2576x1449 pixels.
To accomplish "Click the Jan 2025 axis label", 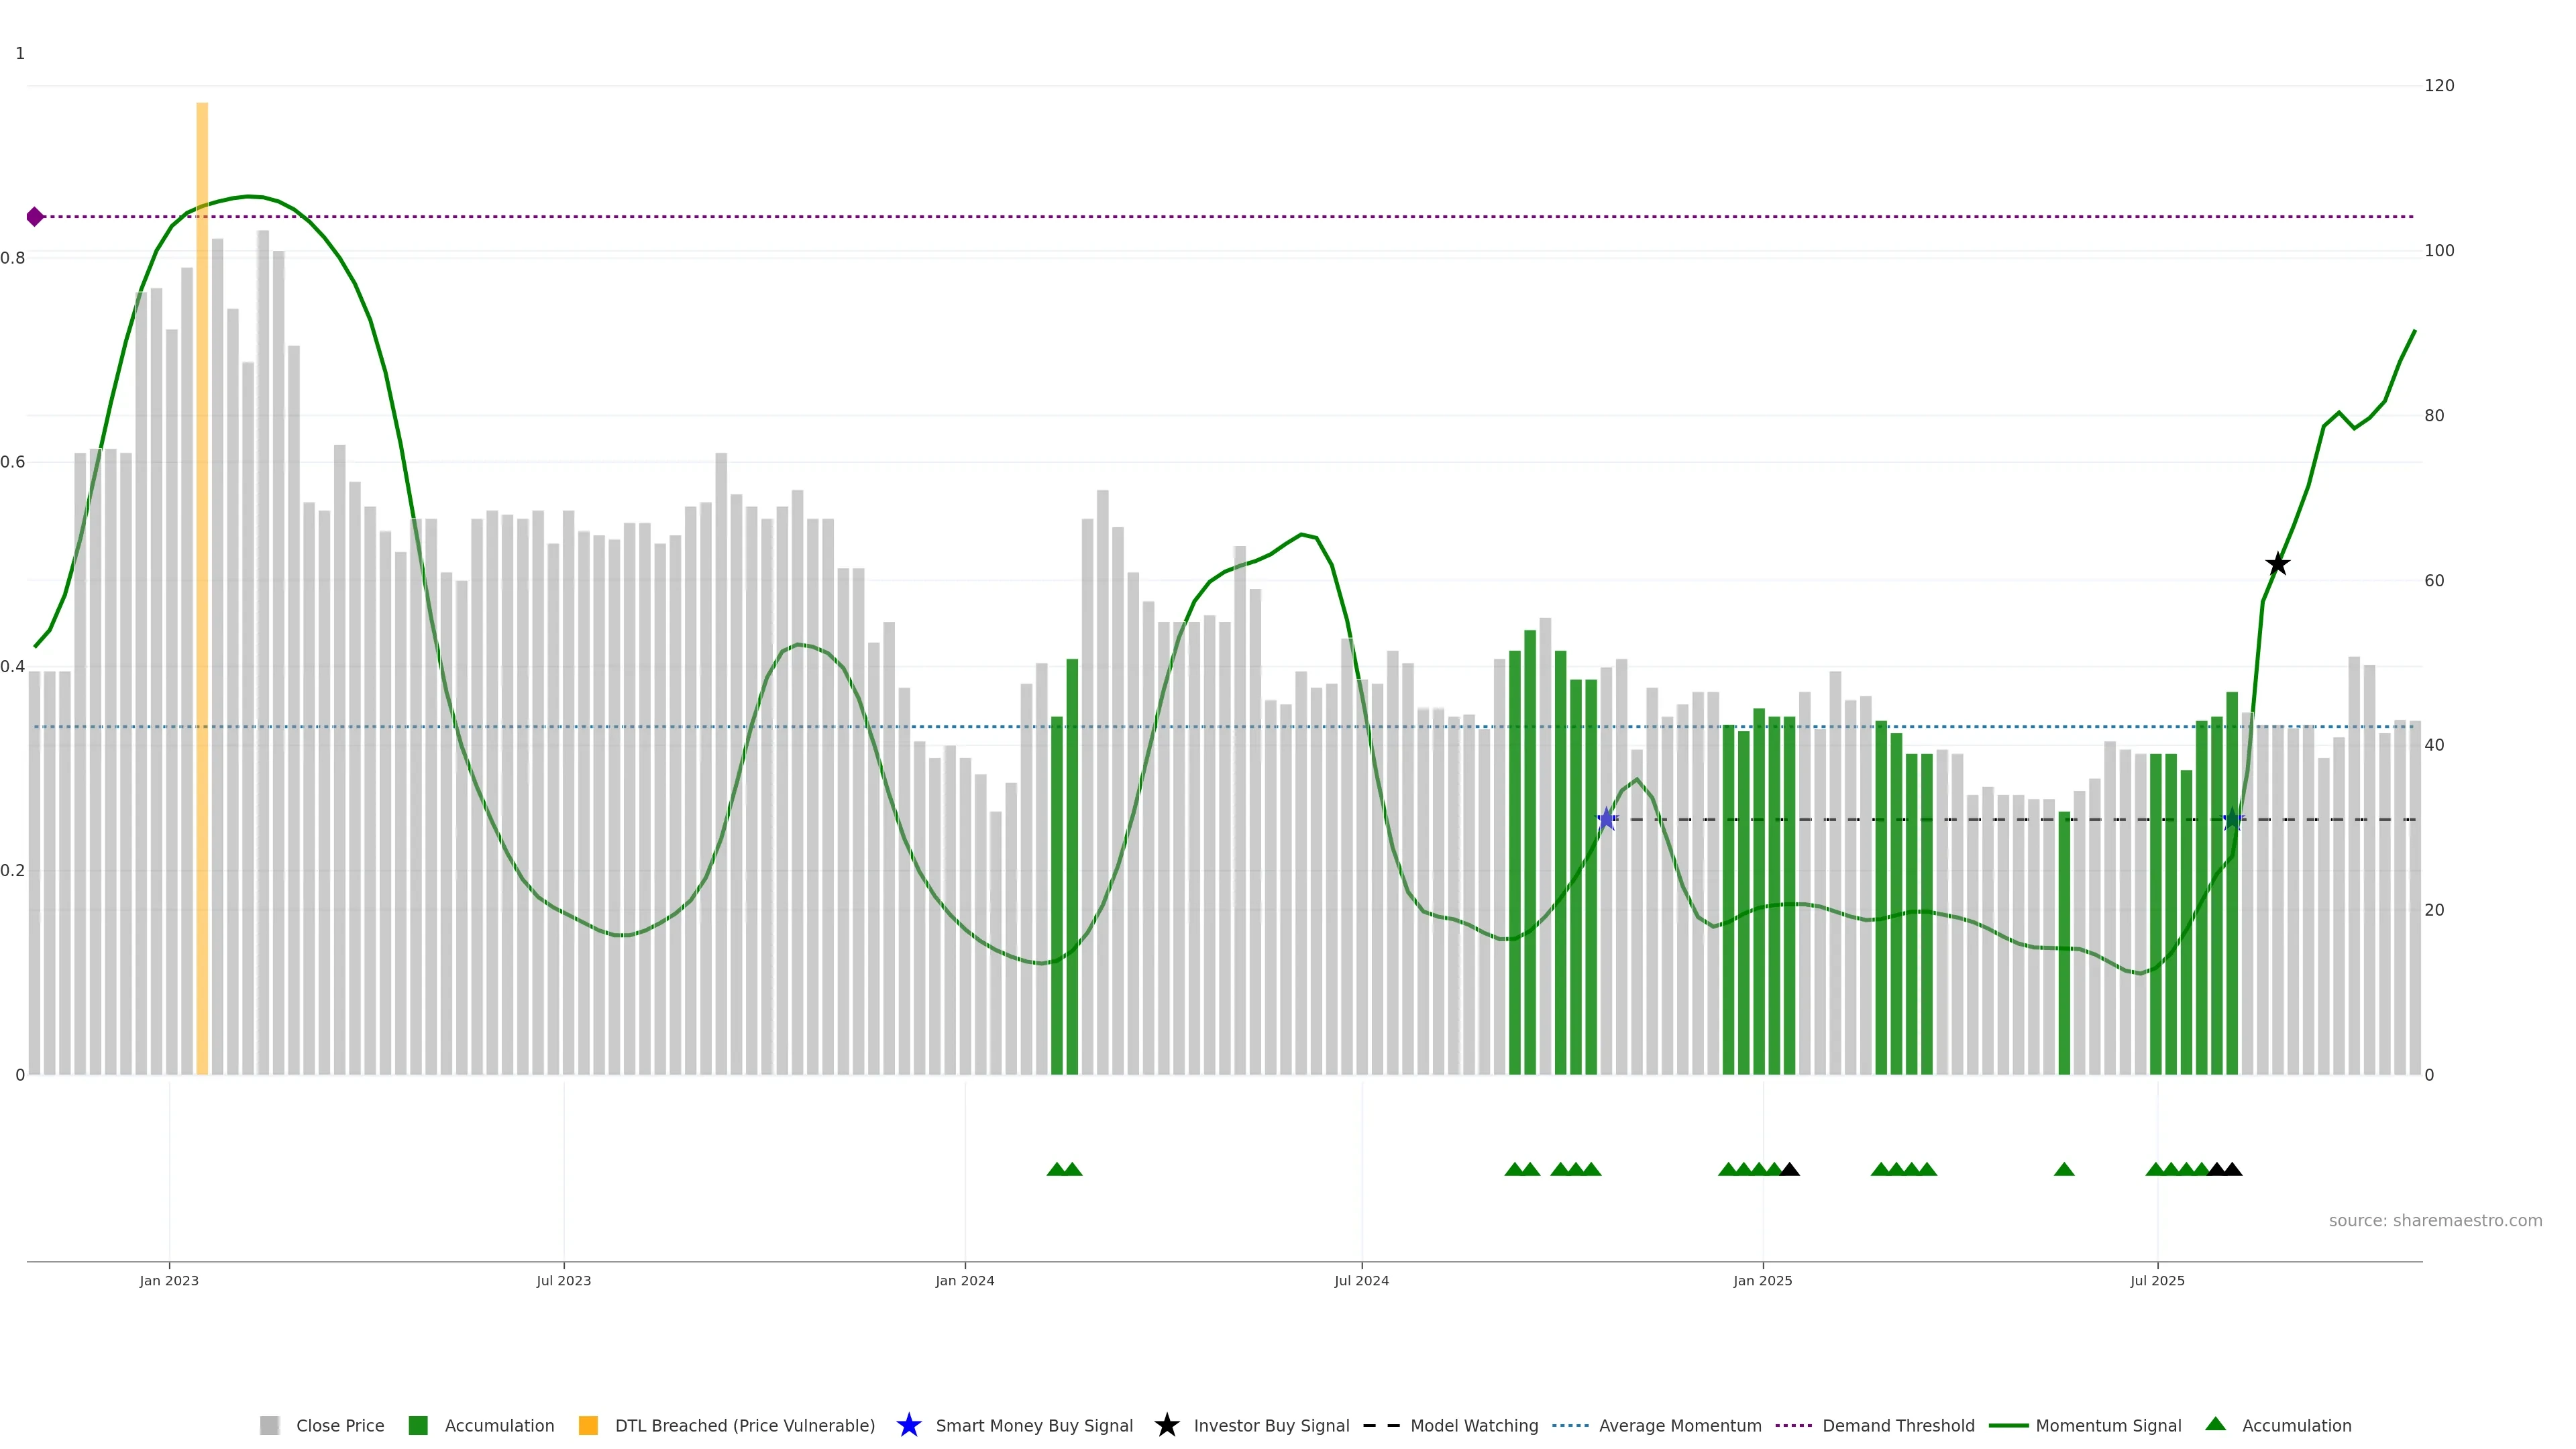I will [1762, 1280].
